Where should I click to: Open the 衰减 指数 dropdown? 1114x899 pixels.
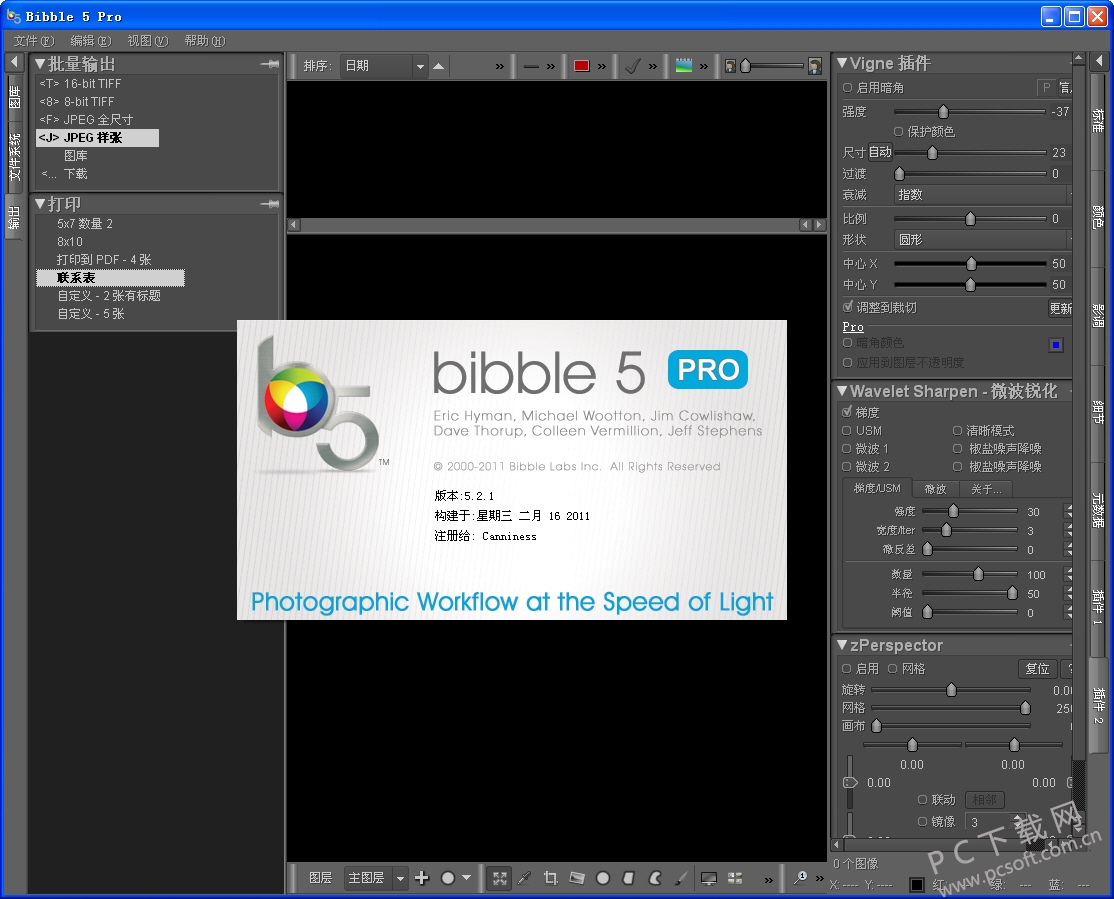982,195
